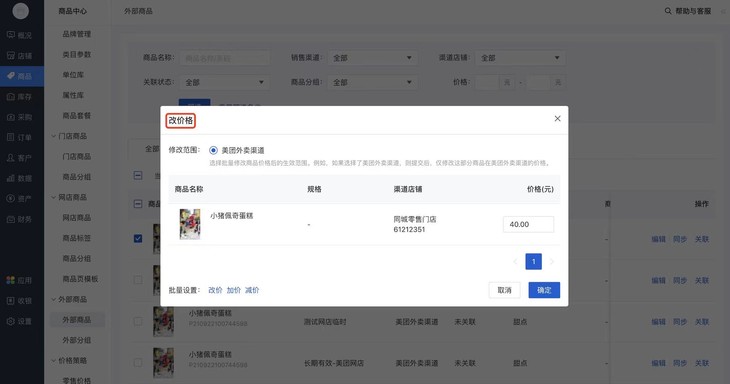The height and width of the screenshot is (384, 730).
Task: Open 外部分组 menu item
Action: tap(77, 340)
